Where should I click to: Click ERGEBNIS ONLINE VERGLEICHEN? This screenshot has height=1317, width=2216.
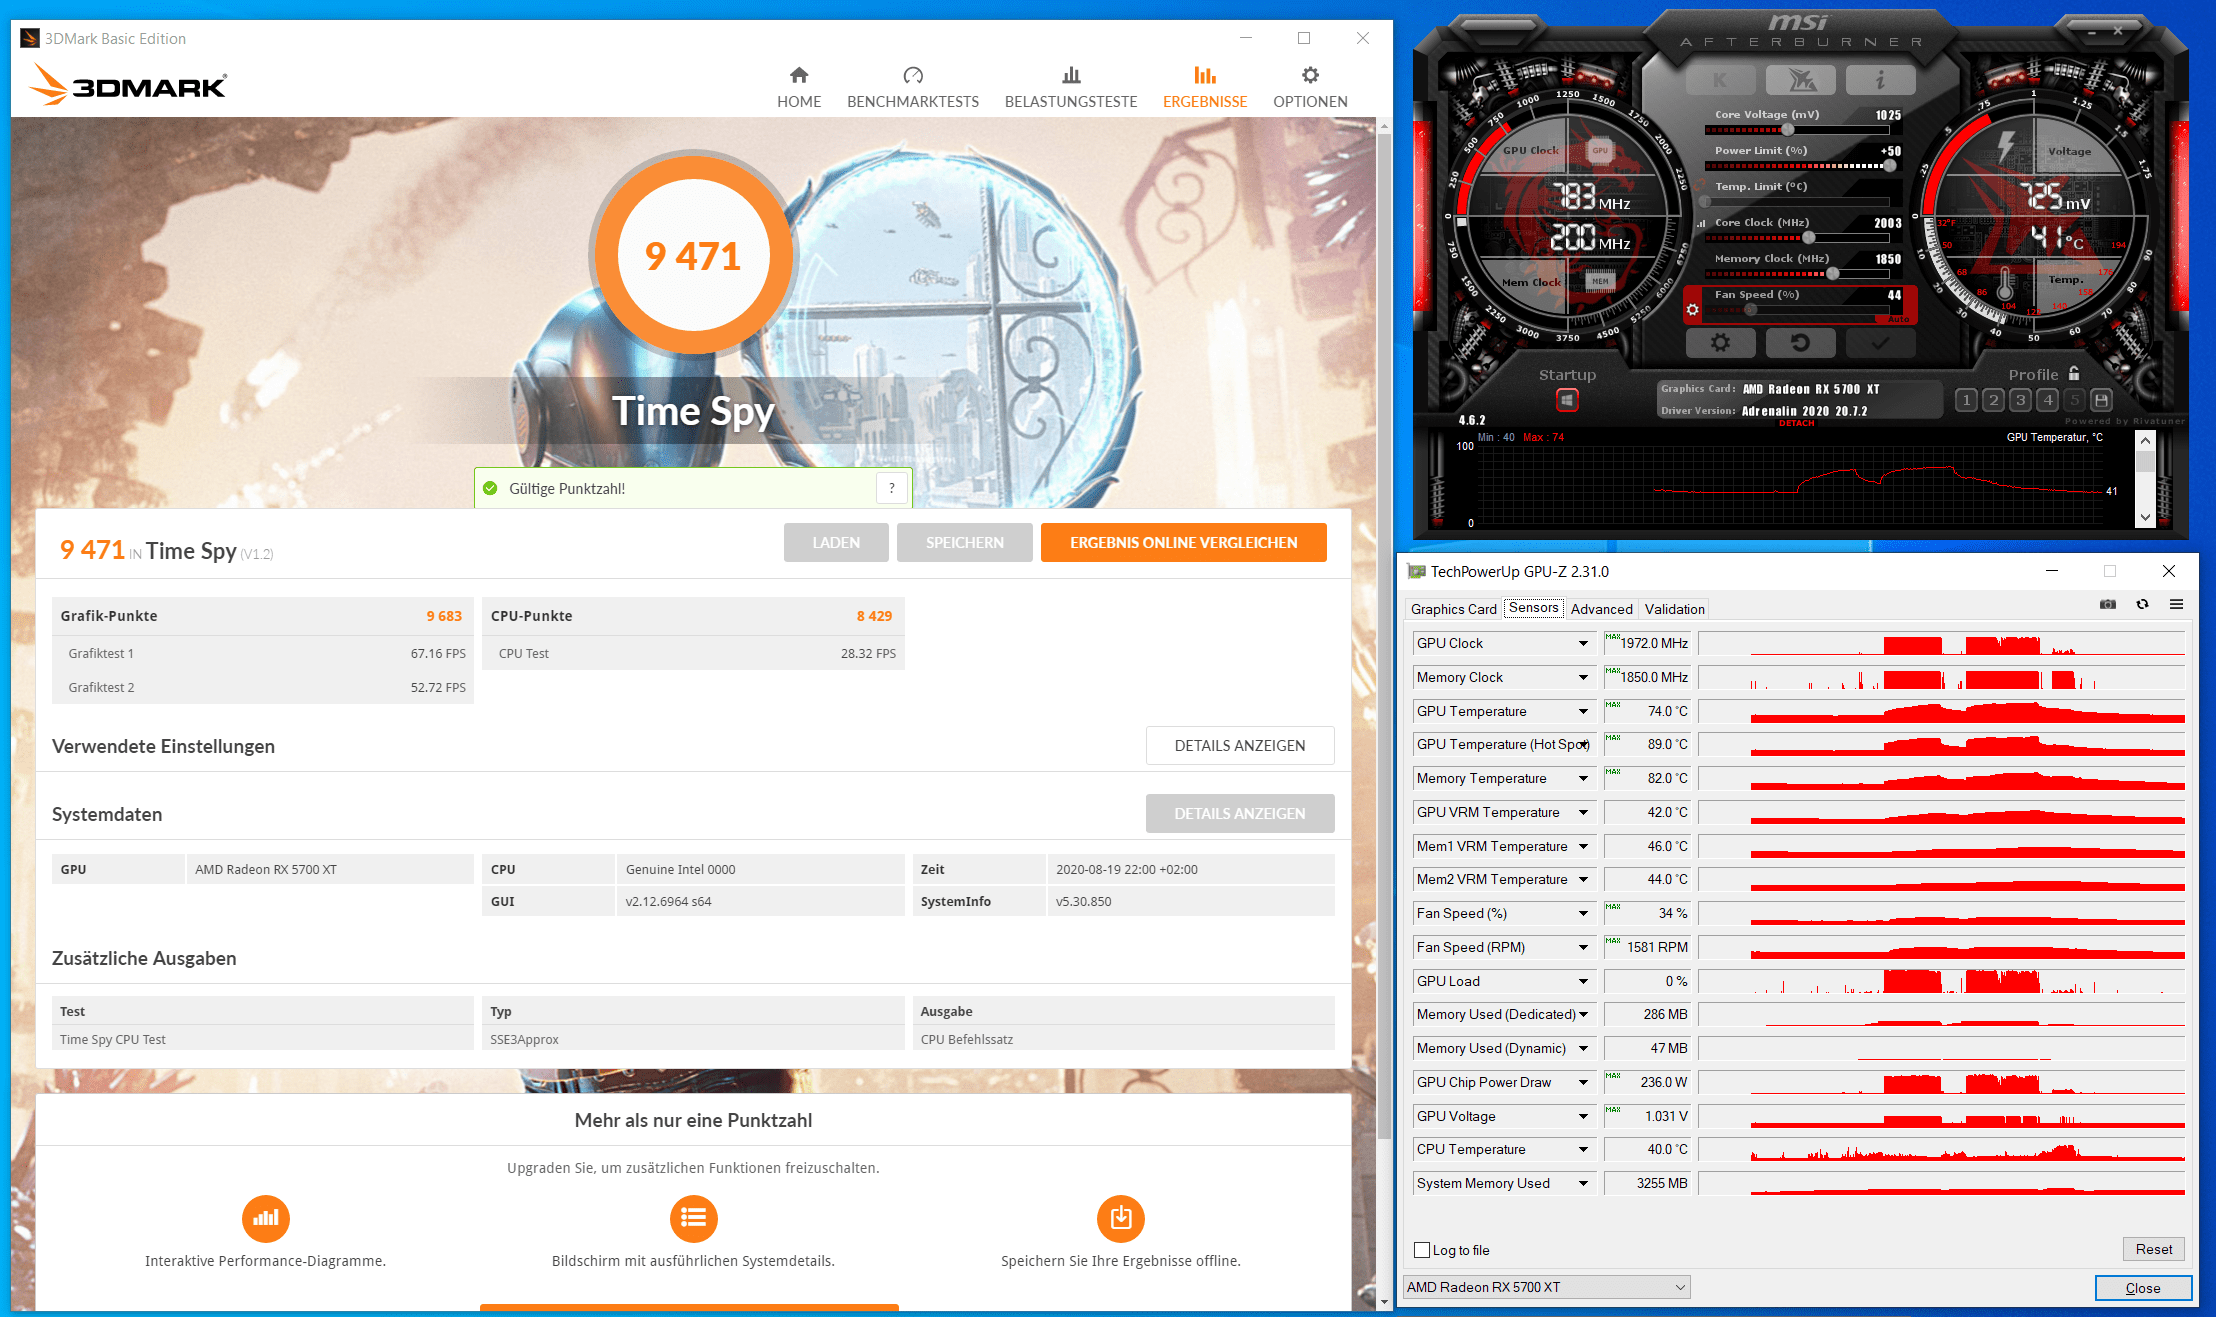(x=1183, y=542)
